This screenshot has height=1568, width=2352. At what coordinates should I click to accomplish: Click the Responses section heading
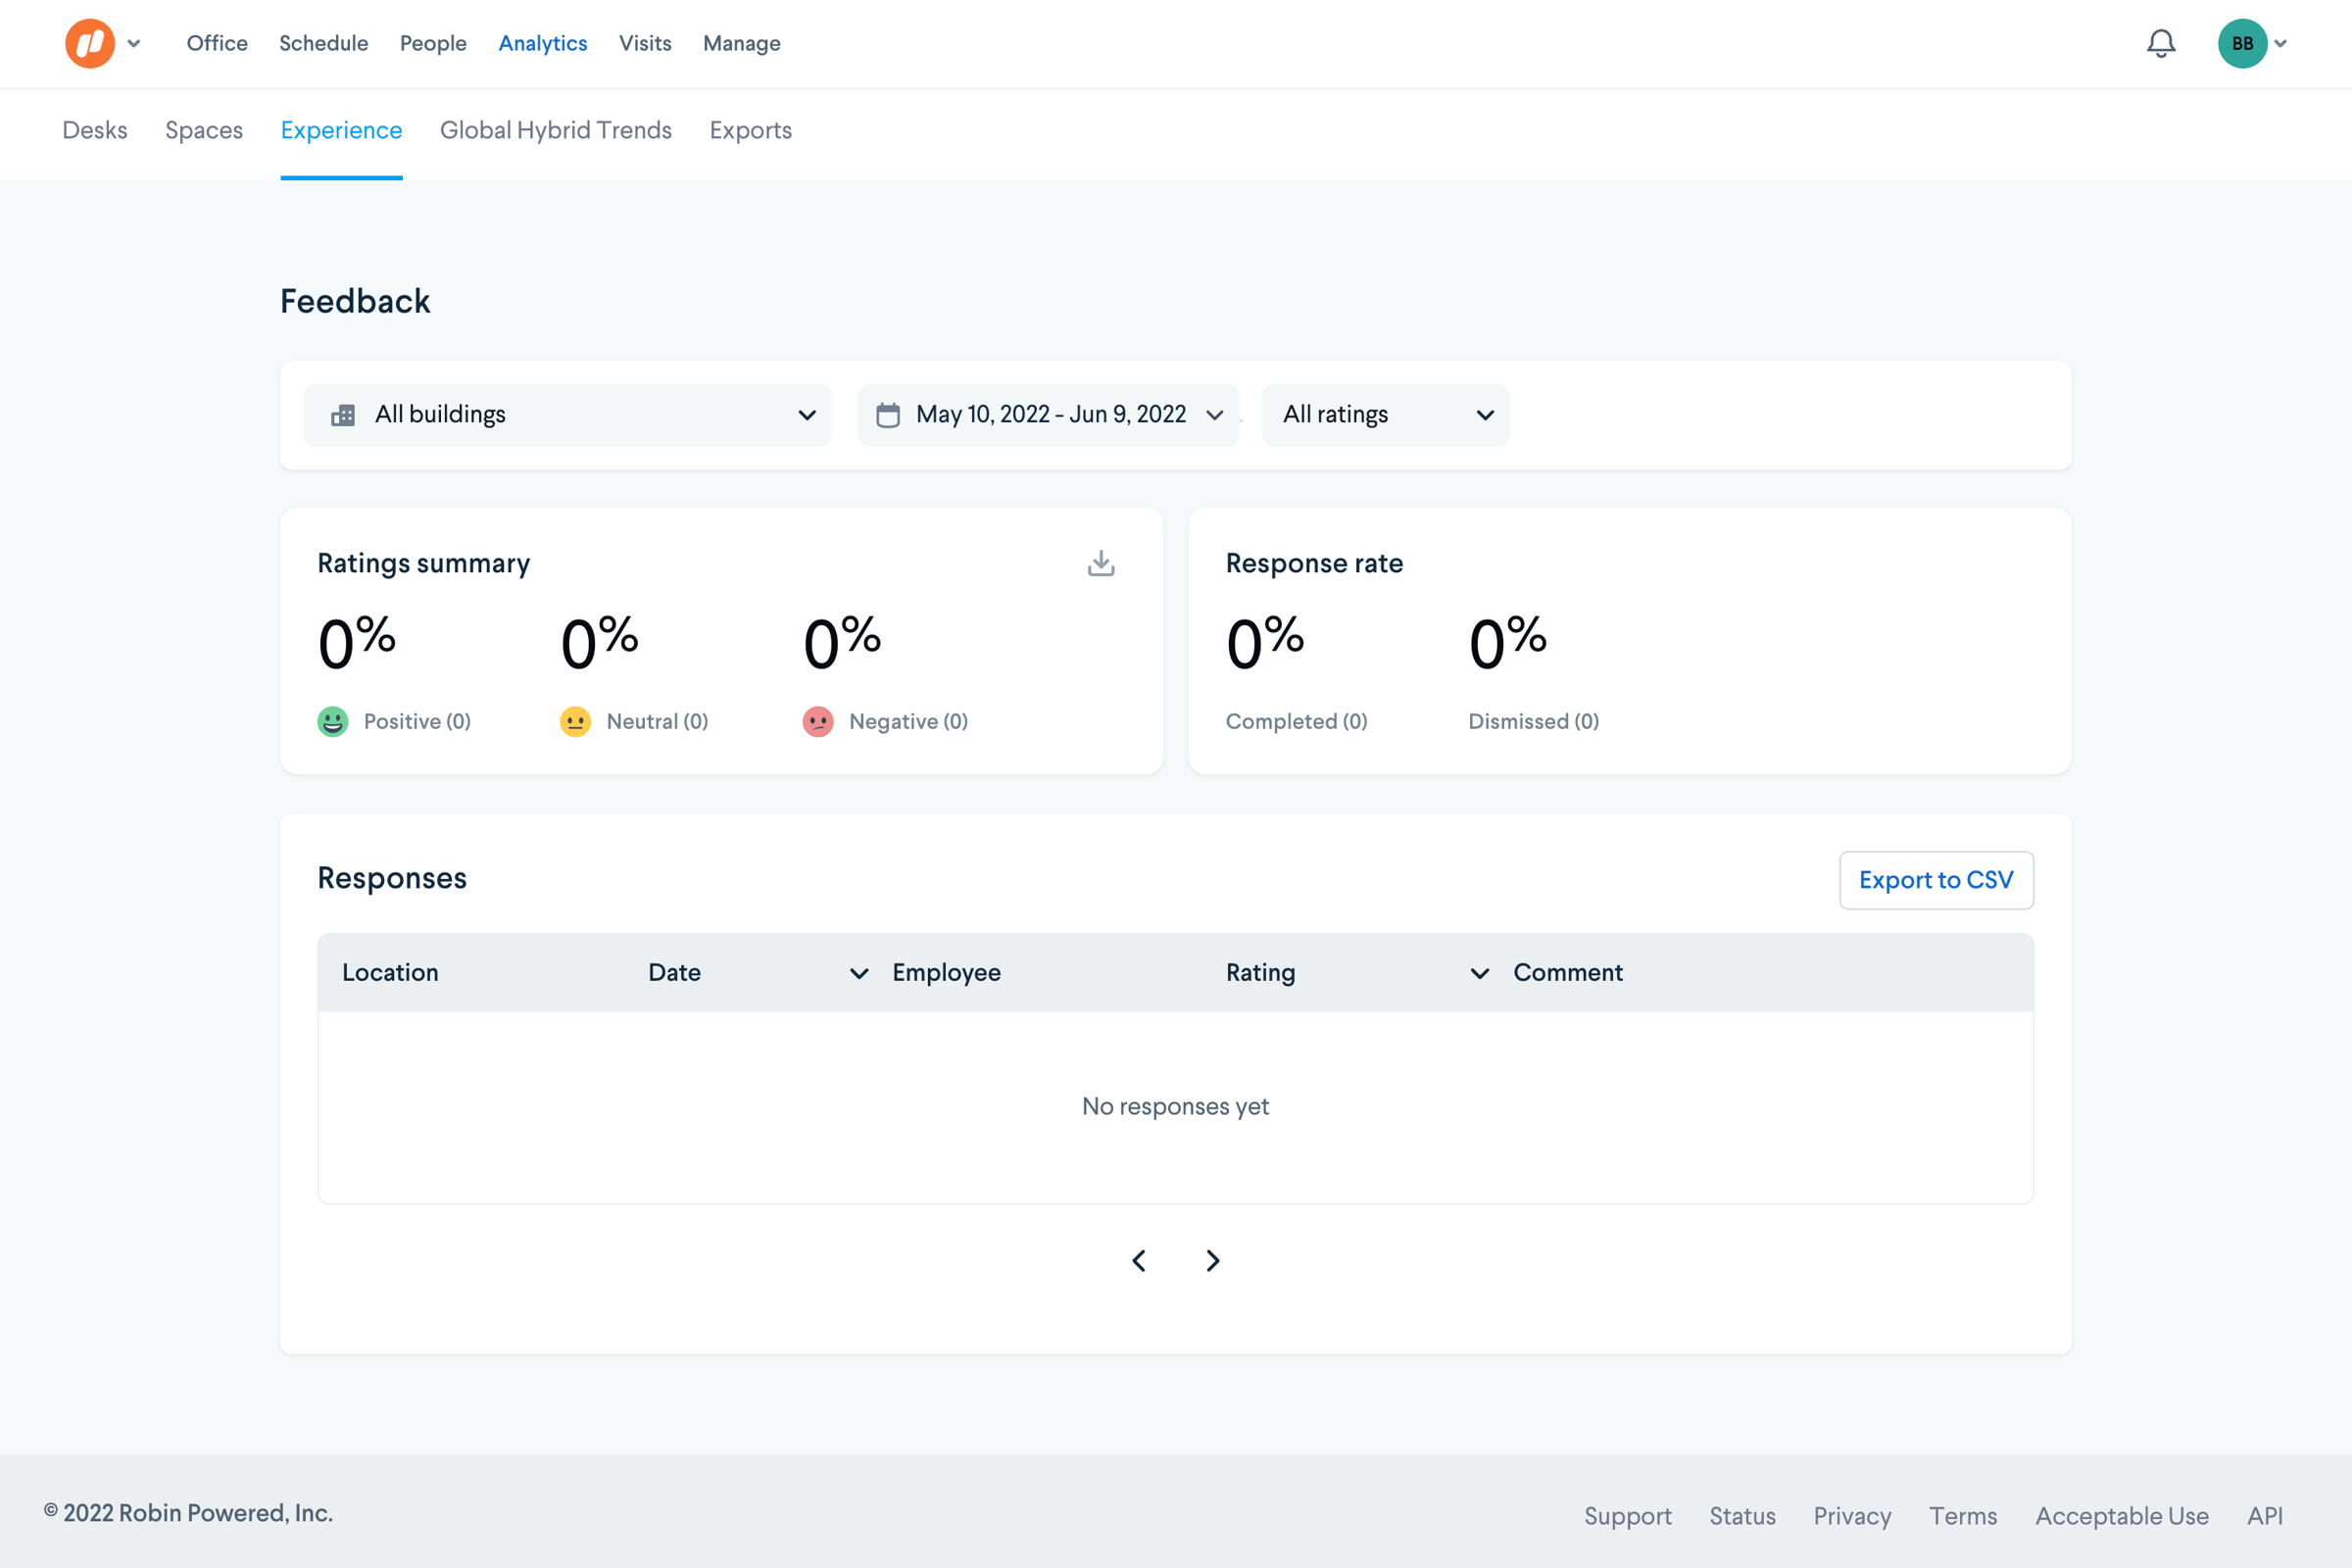[392, 878]
